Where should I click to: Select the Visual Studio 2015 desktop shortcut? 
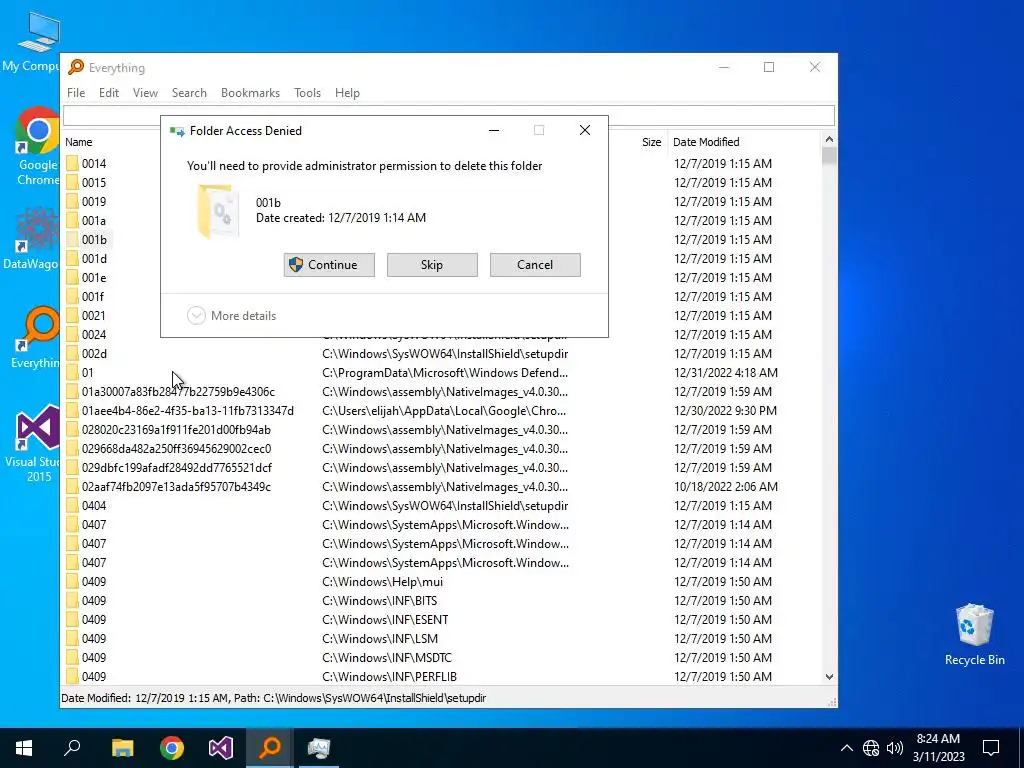click(33, 444)
